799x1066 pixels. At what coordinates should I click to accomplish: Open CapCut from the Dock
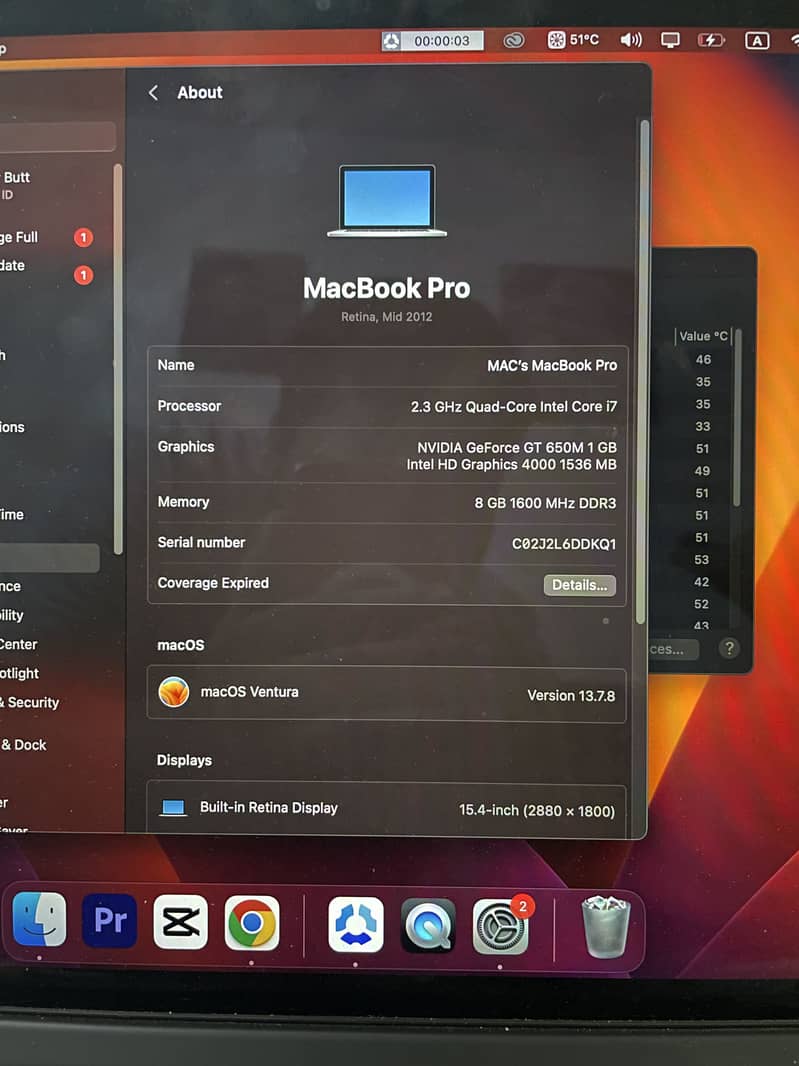click(x=180, y=922)
